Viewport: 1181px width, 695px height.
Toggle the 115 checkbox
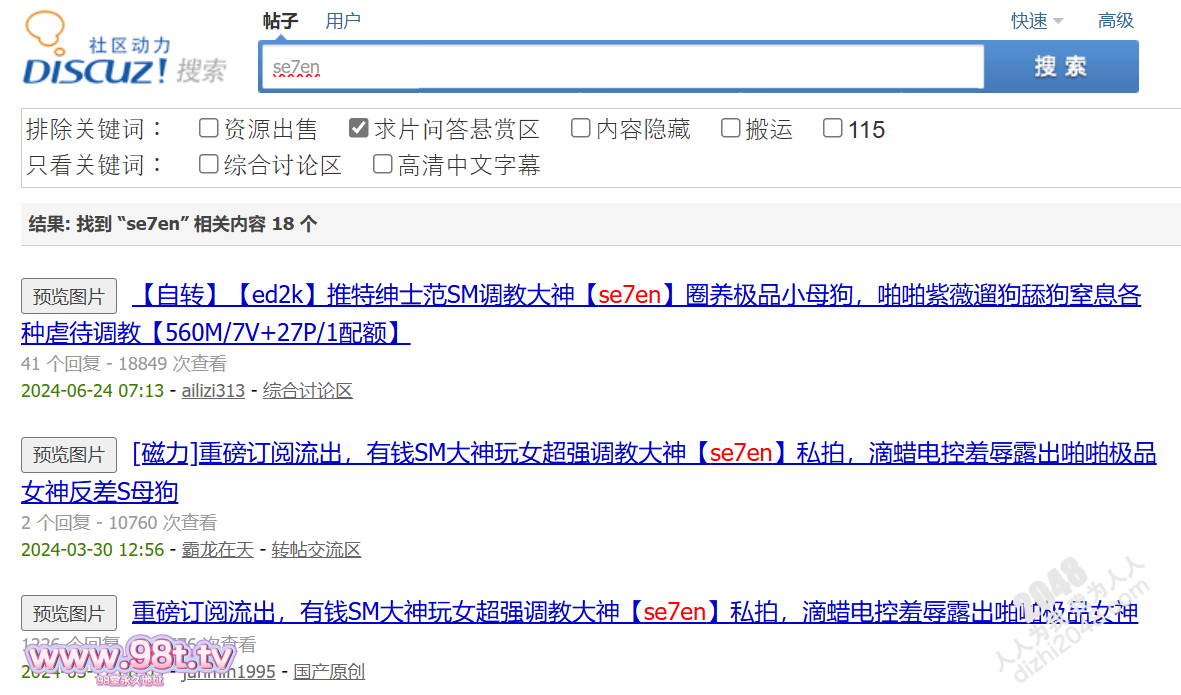pyautogui.click(x=833, y=128)
